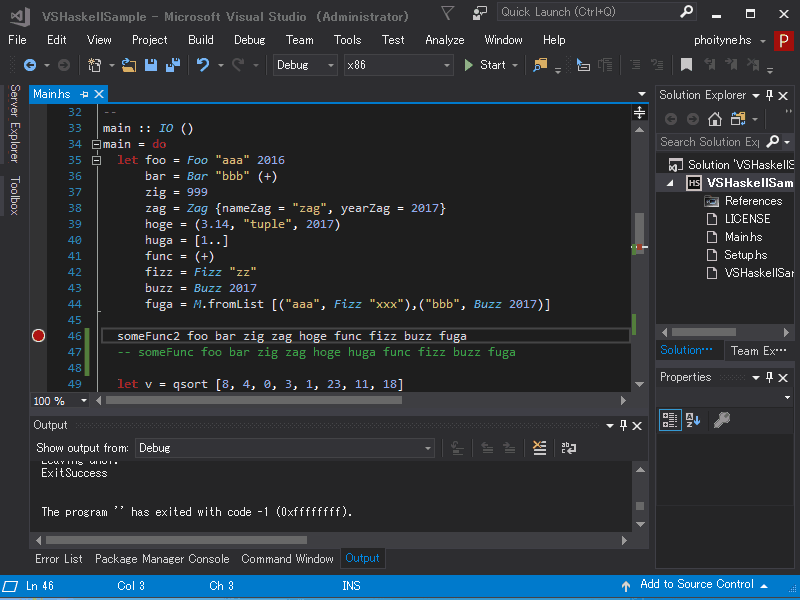Click the Navigate Backward arrow icon
Image resolution: width=800 pixels, height=600 pixels.
click(30, 65)
